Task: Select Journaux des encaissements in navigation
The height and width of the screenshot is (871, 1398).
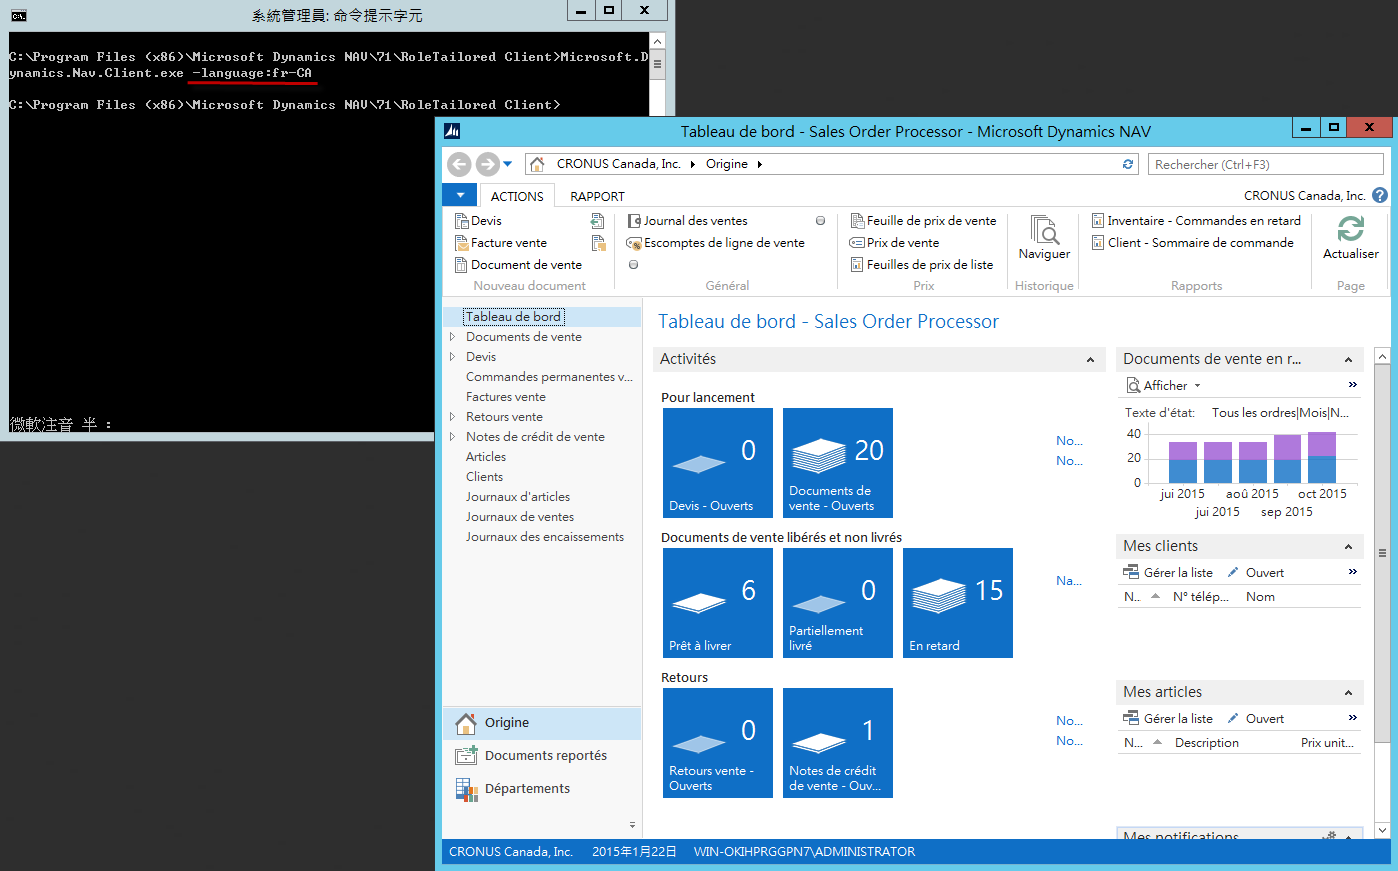Action: [x=545, y=537]
